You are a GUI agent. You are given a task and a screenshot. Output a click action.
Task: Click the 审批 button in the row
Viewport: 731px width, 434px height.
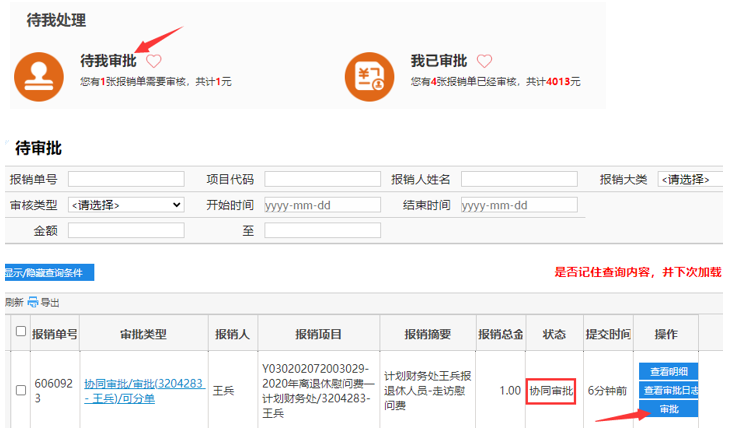point(668,409)
